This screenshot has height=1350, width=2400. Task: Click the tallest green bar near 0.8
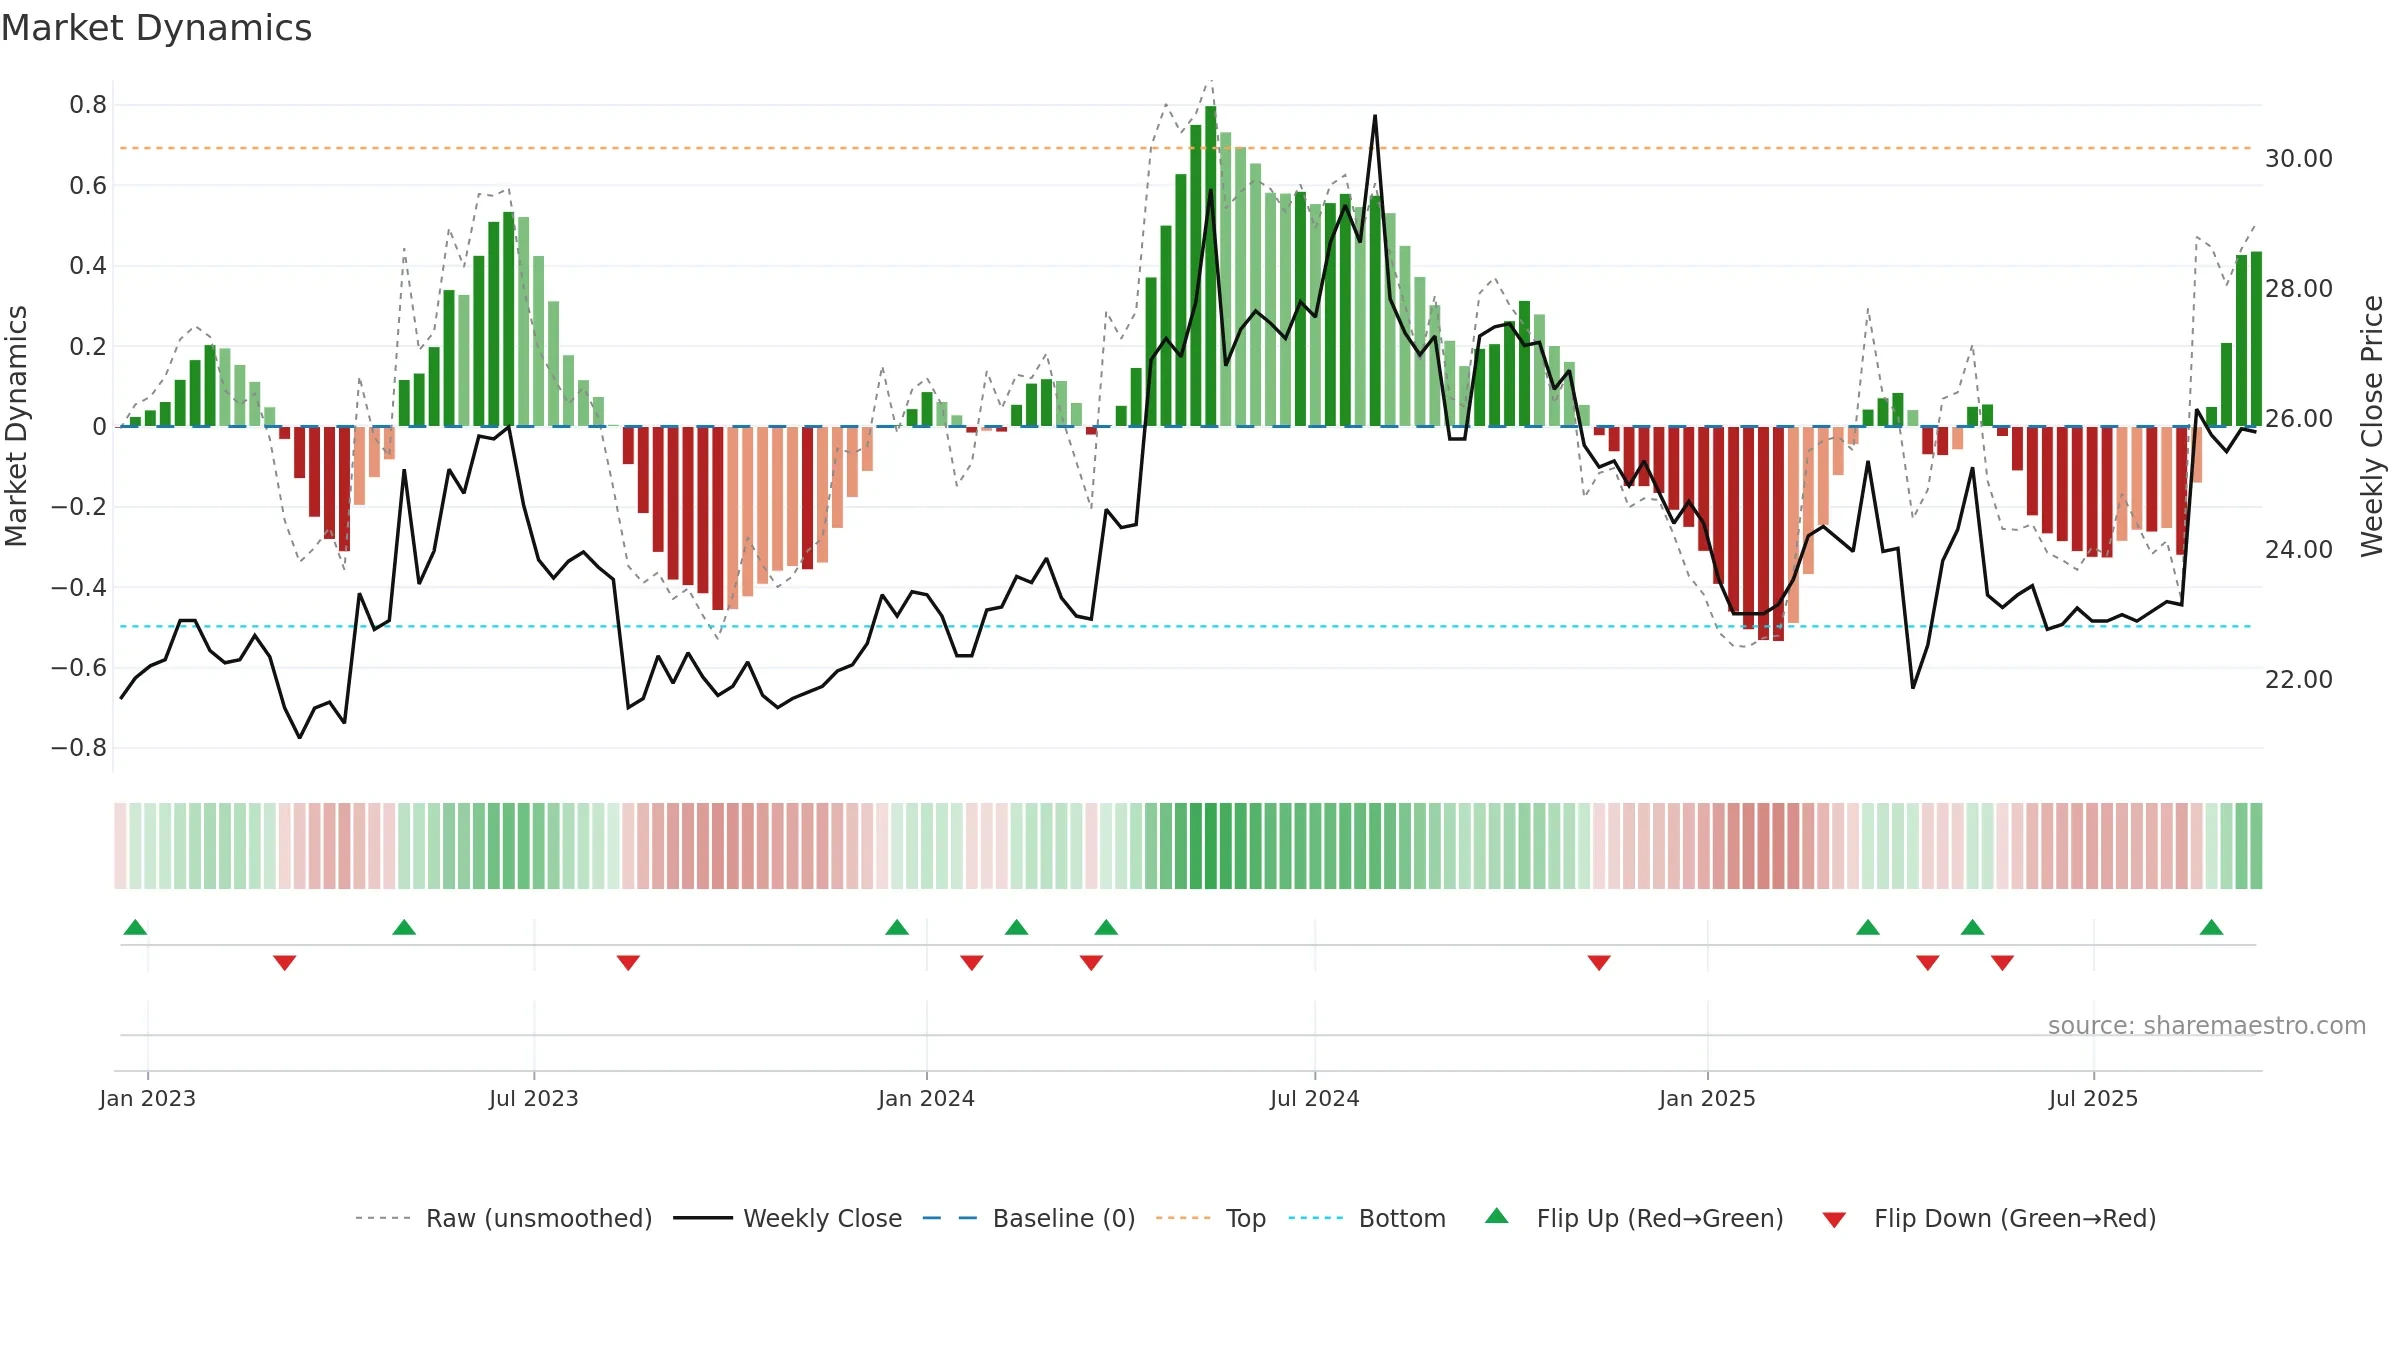[x=1211, y=266]
